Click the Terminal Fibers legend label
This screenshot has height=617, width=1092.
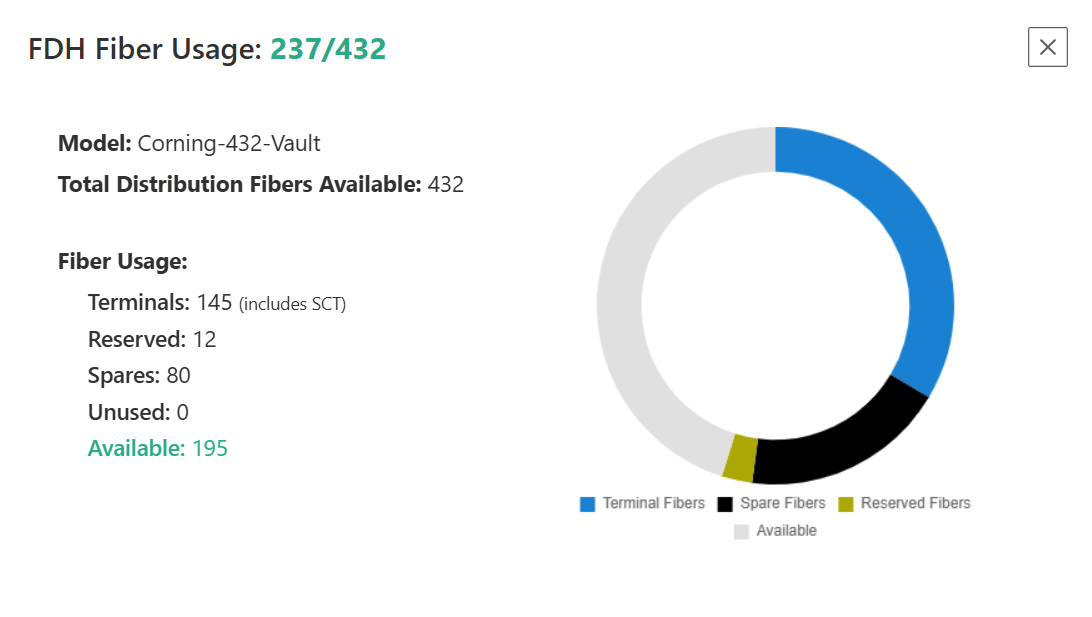(653, 503)
